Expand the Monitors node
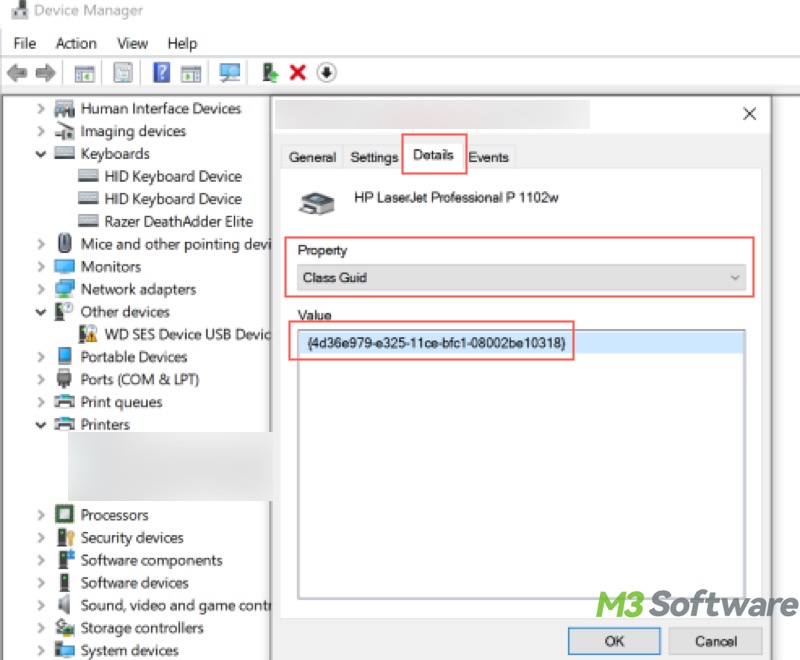 pyautogui.click(x=41, y=266)
